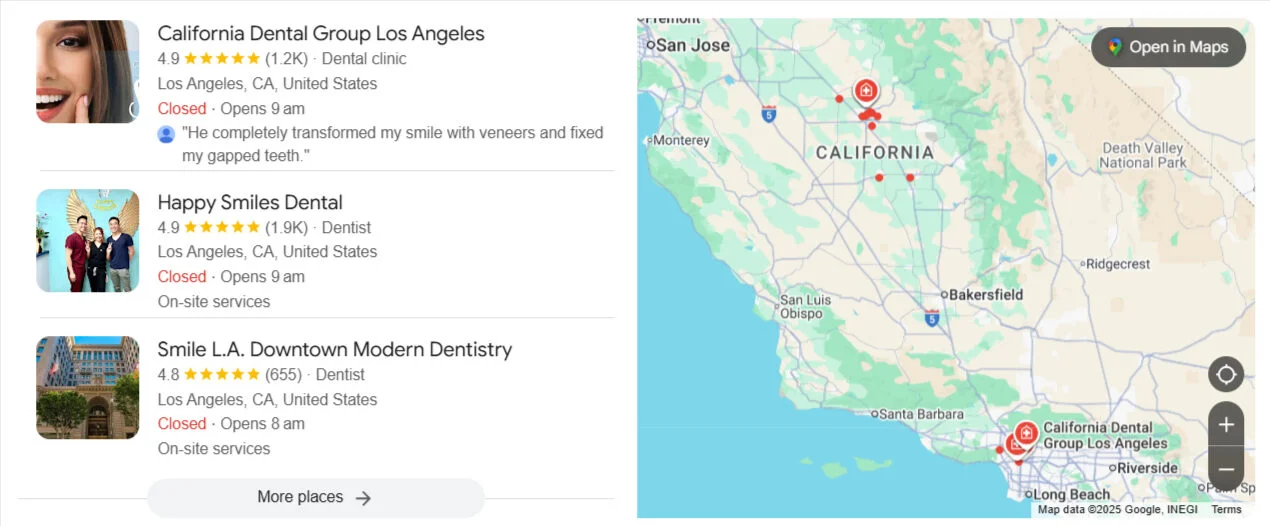
Task: Open the More places arrow button
Action: 316,497
